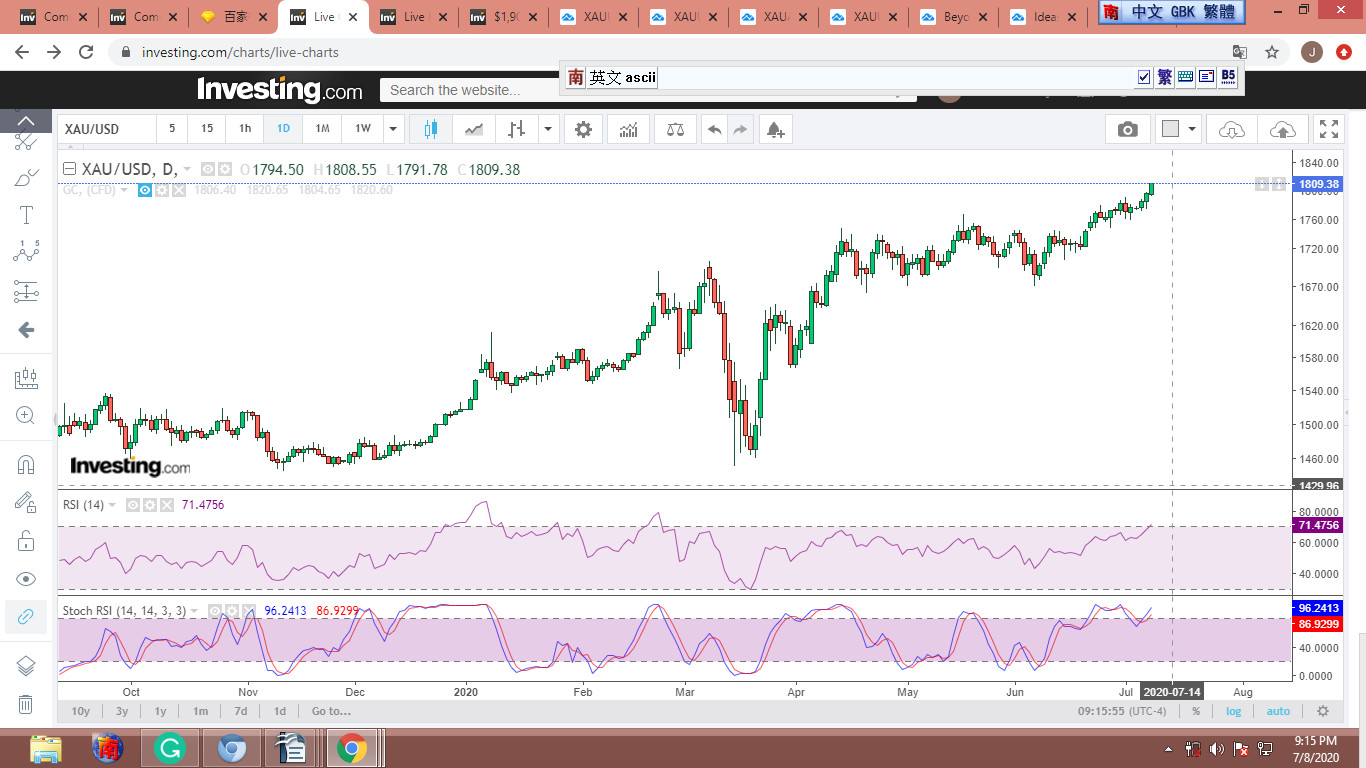The image size is (1366, 768).
Task: Hide all drawings using sidebar eye icon
Action: (x=26, y=579)
